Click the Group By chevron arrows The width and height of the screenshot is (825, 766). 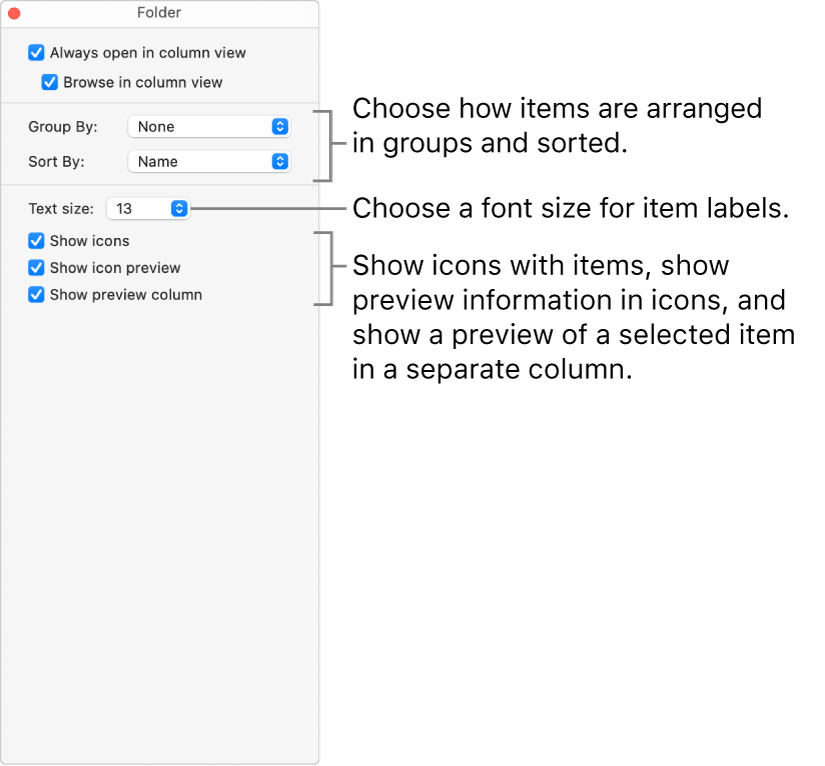(x=281, y=126)
